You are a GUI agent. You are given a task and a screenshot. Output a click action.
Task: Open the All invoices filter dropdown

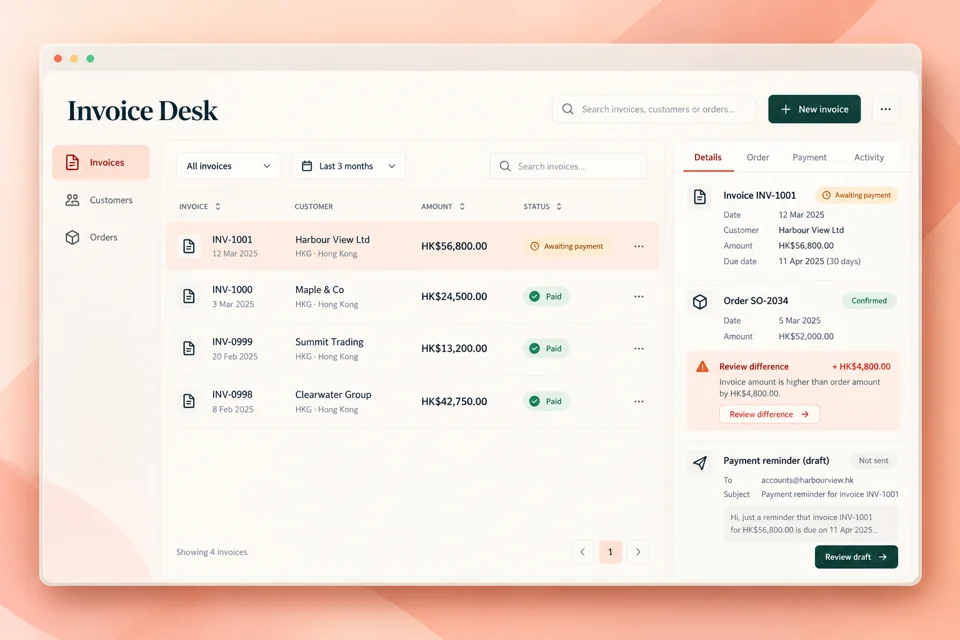[x=228, y=166]
